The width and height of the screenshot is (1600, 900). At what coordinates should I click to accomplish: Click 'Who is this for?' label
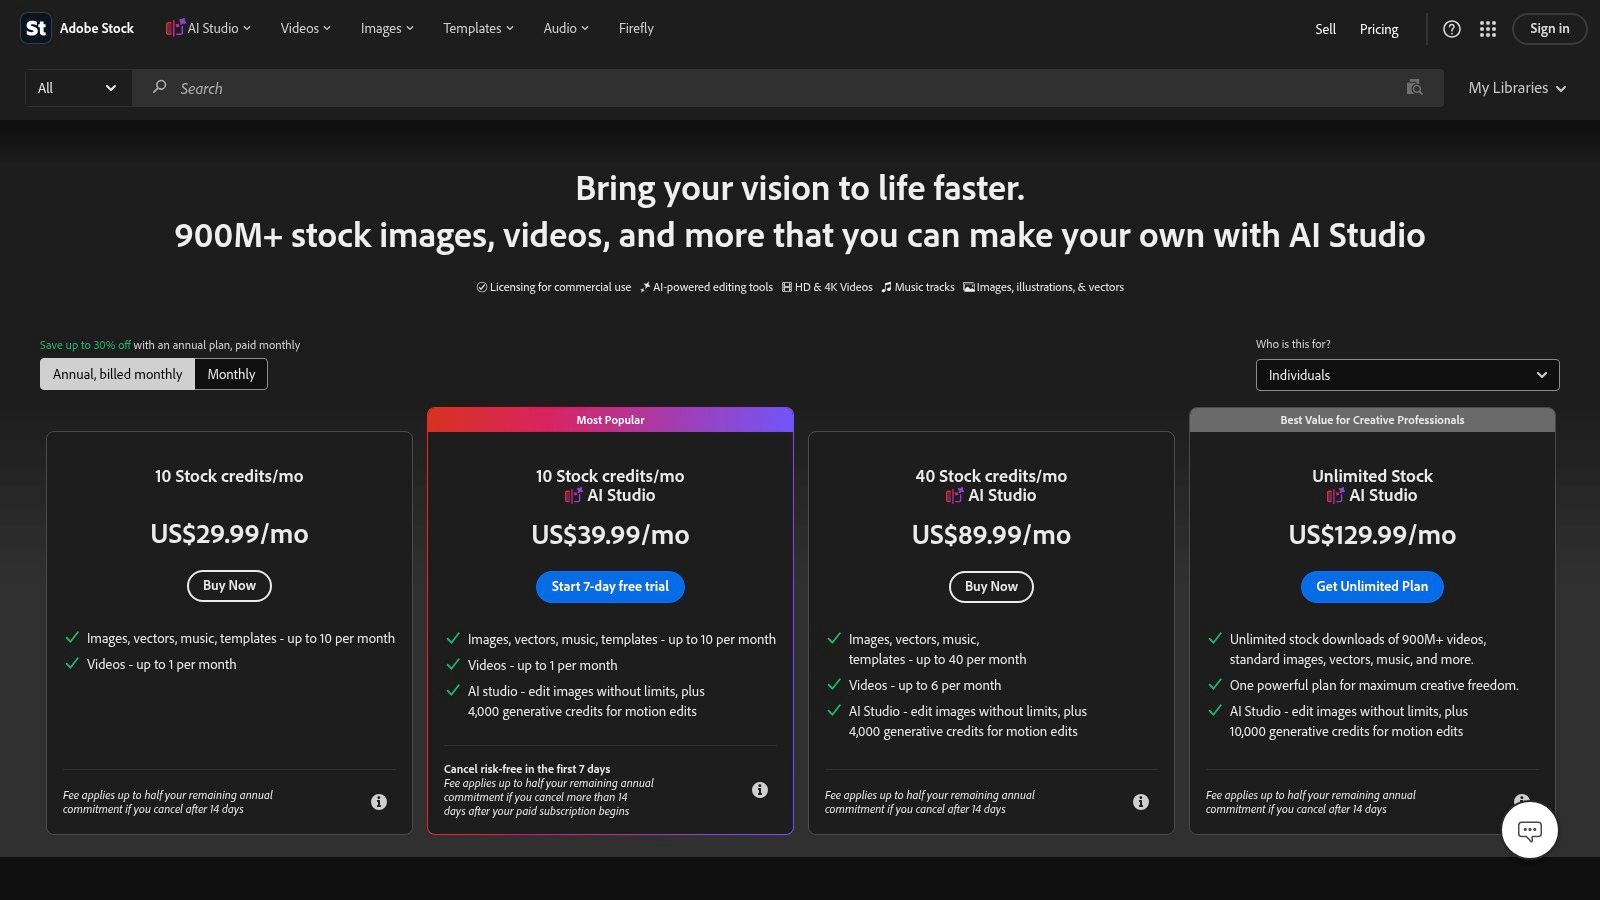(x=1293, y=344)
